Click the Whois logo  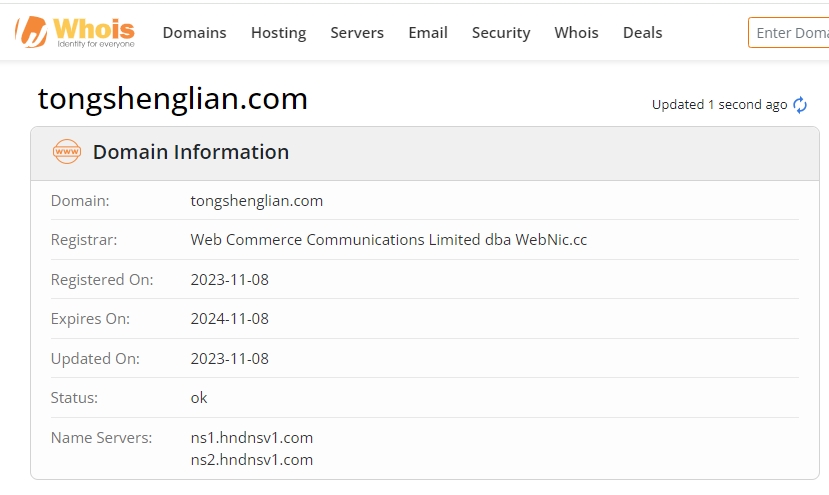(75, 32)
